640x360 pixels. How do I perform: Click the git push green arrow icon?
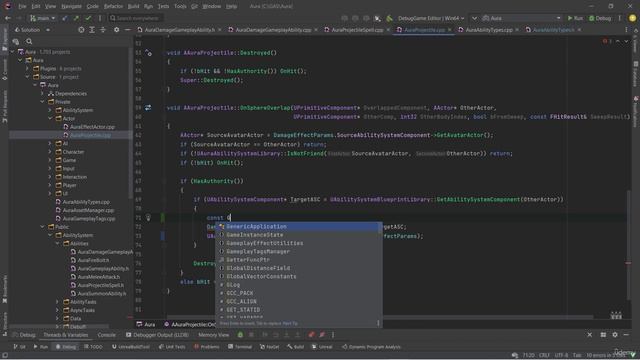[x=76, y=18]
